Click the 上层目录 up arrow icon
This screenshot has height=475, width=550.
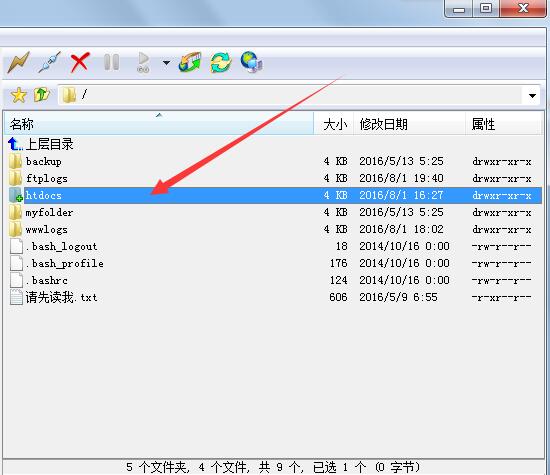15,144
